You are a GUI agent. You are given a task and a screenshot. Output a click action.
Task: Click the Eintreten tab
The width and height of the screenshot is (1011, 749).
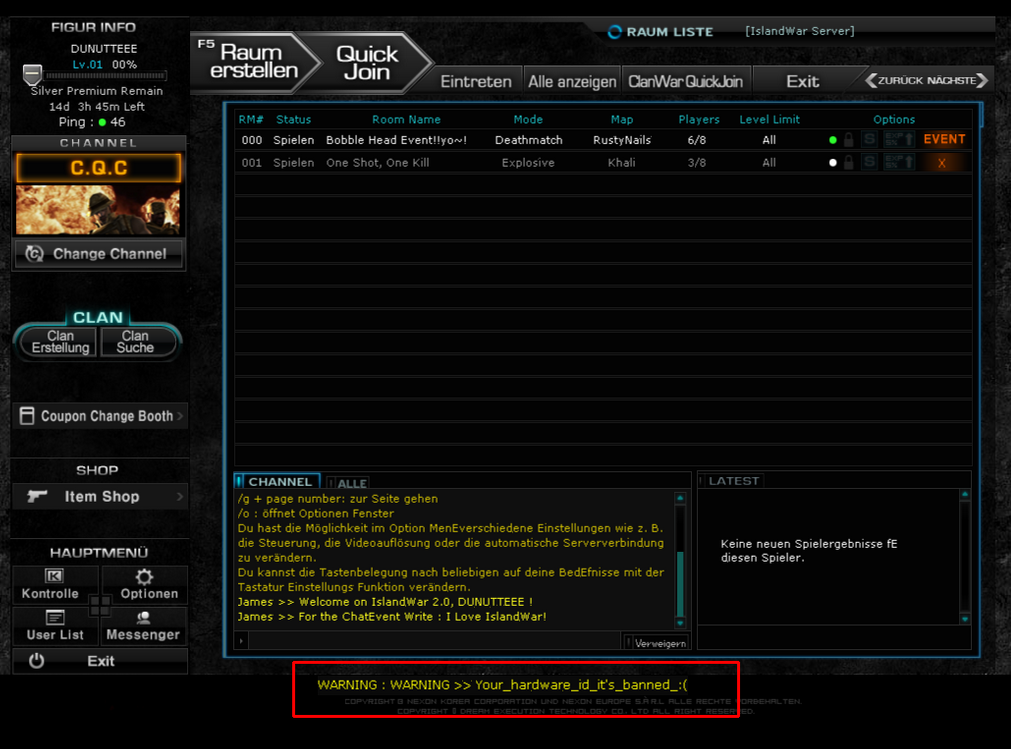[x=476, y=81]
